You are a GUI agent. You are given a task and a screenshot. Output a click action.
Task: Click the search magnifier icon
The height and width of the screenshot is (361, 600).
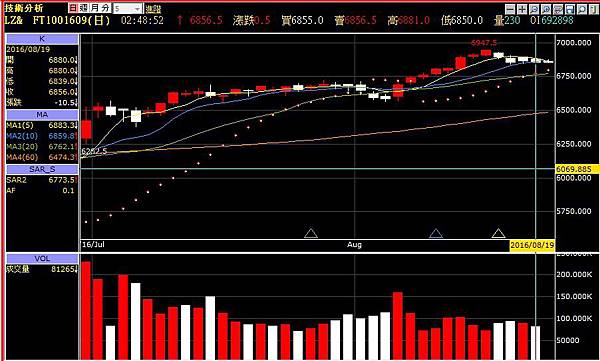pos(582,9)
